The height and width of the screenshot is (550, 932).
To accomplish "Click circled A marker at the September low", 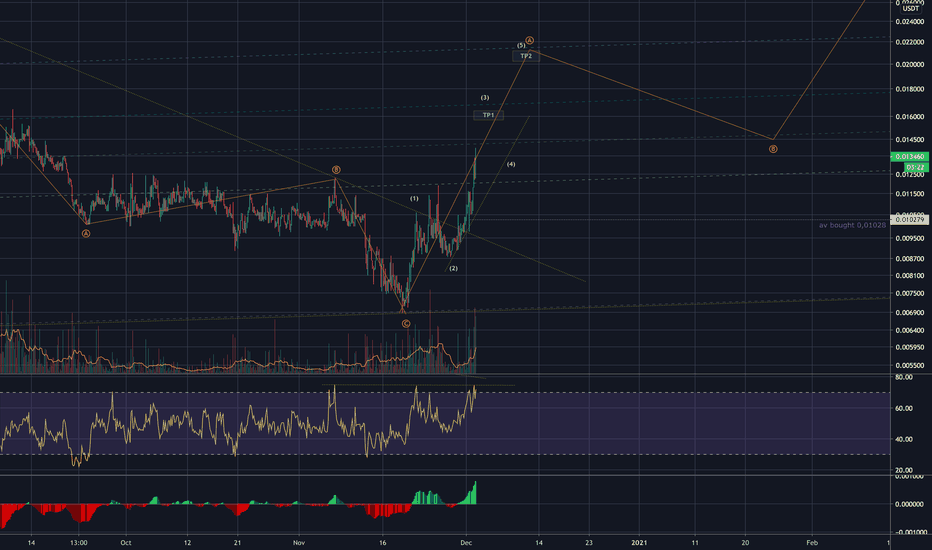I will [86, 234].
